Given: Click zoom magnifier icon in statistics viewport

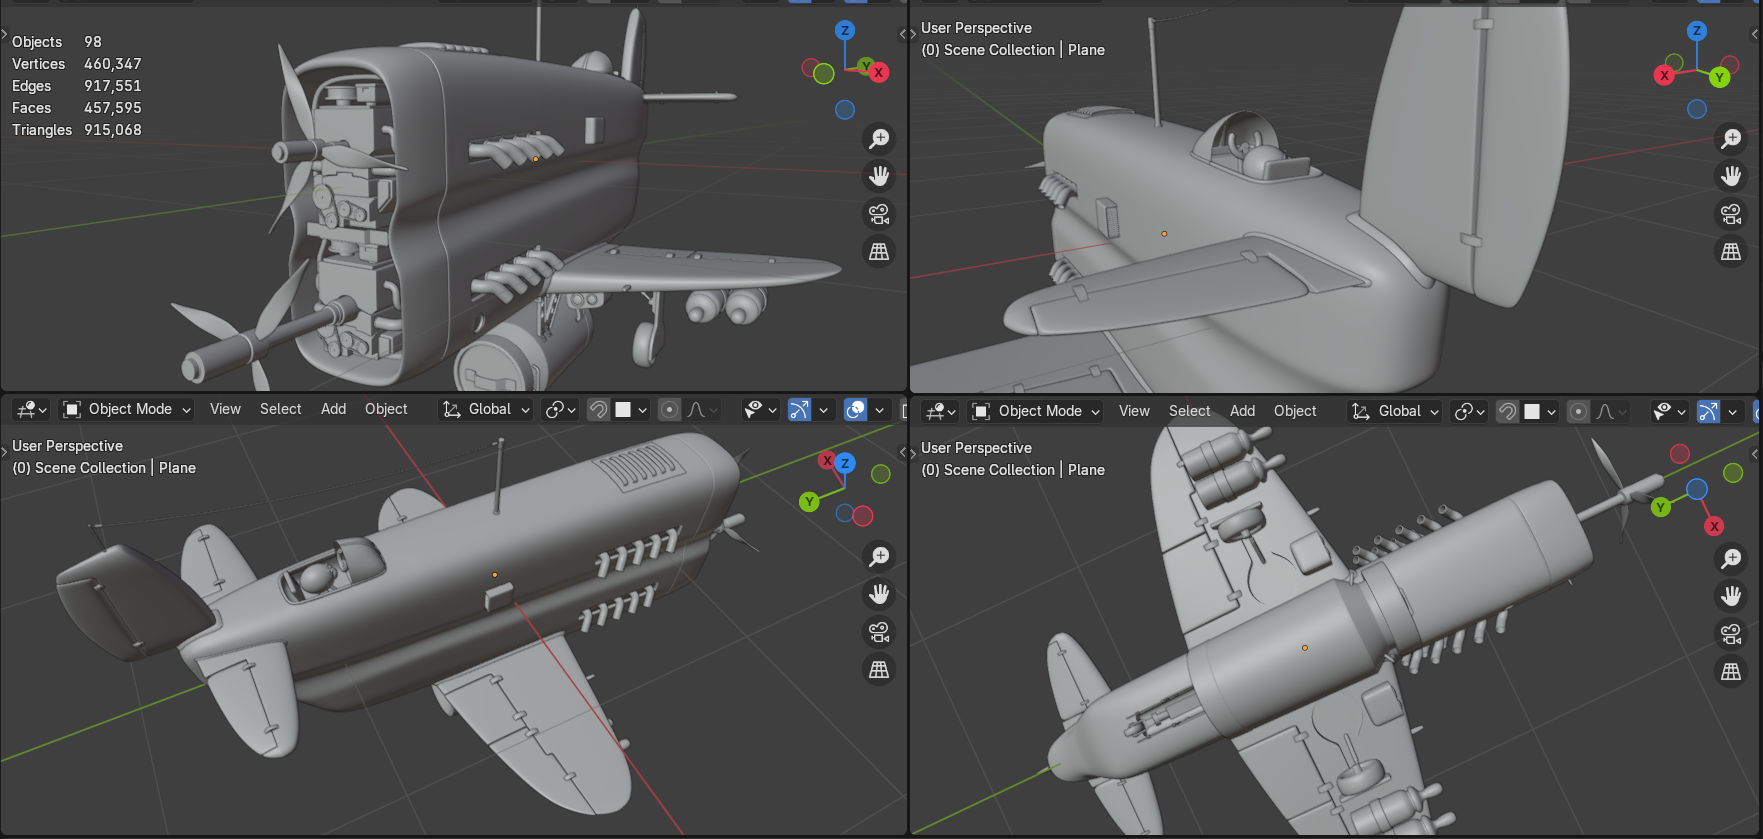Looking at the screenshot, I should coord(879,138).
